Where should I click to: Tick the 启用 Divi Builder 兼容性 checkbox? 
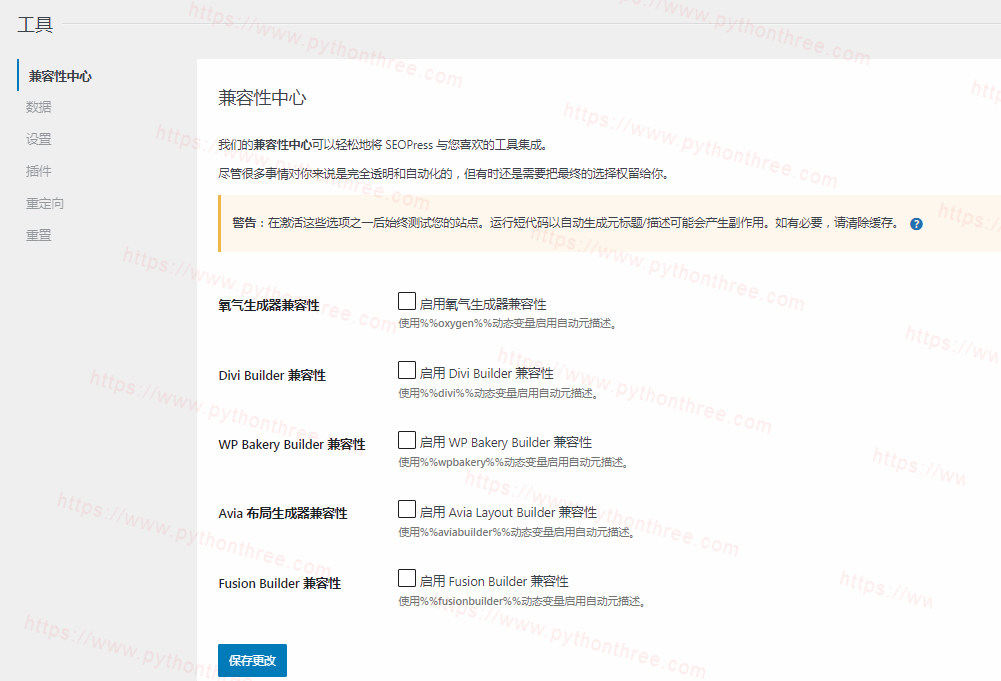[407, 370]
